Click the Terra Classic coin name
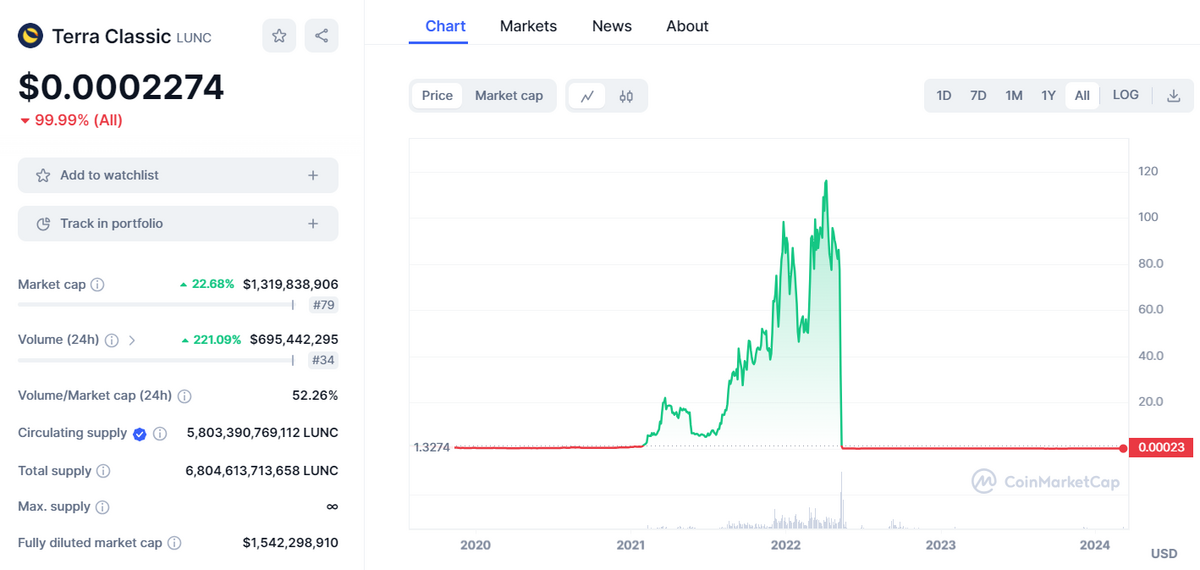This screenshot has height=570, width=1200. [111, 37]
